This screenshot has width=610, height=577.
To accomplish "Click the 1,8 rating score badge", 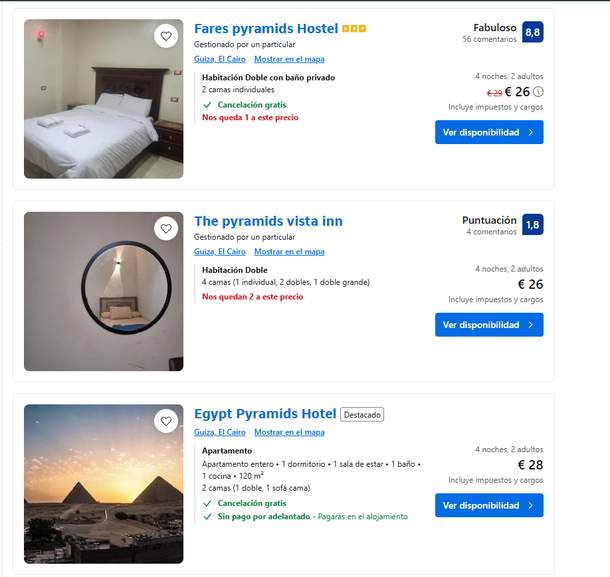I will click(533, 224).
